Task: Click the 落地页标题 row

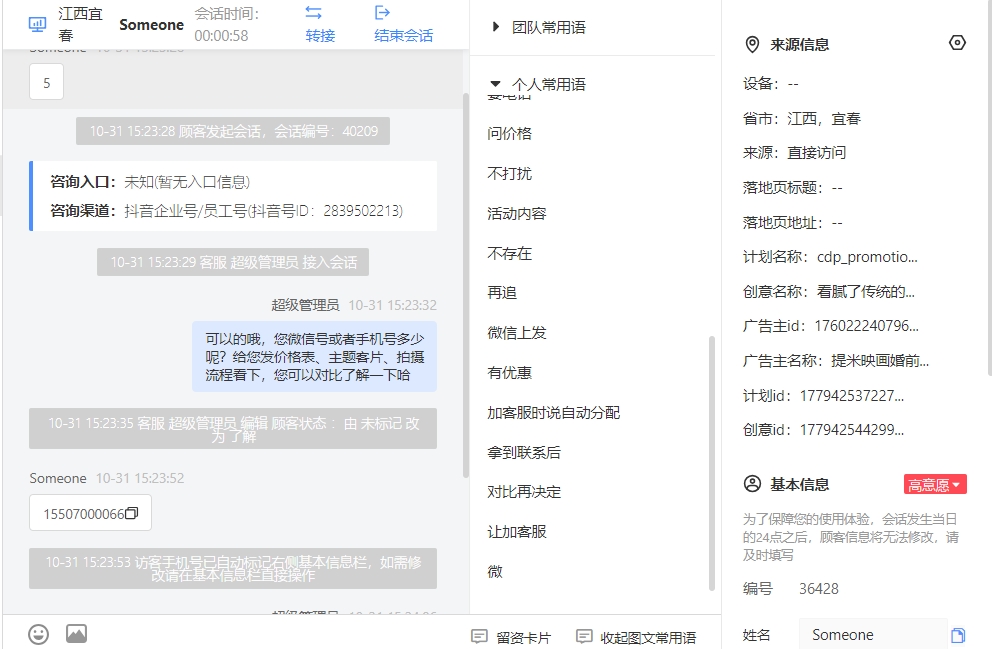Action: [793, 188]
